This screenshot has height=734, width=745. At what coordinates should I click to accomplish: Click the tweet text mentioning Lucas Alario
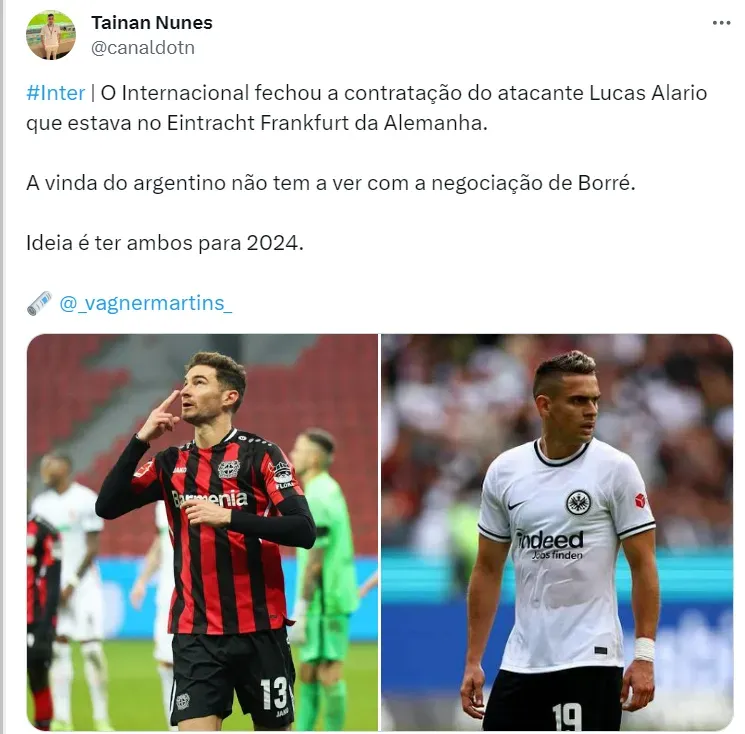point(366,108)
